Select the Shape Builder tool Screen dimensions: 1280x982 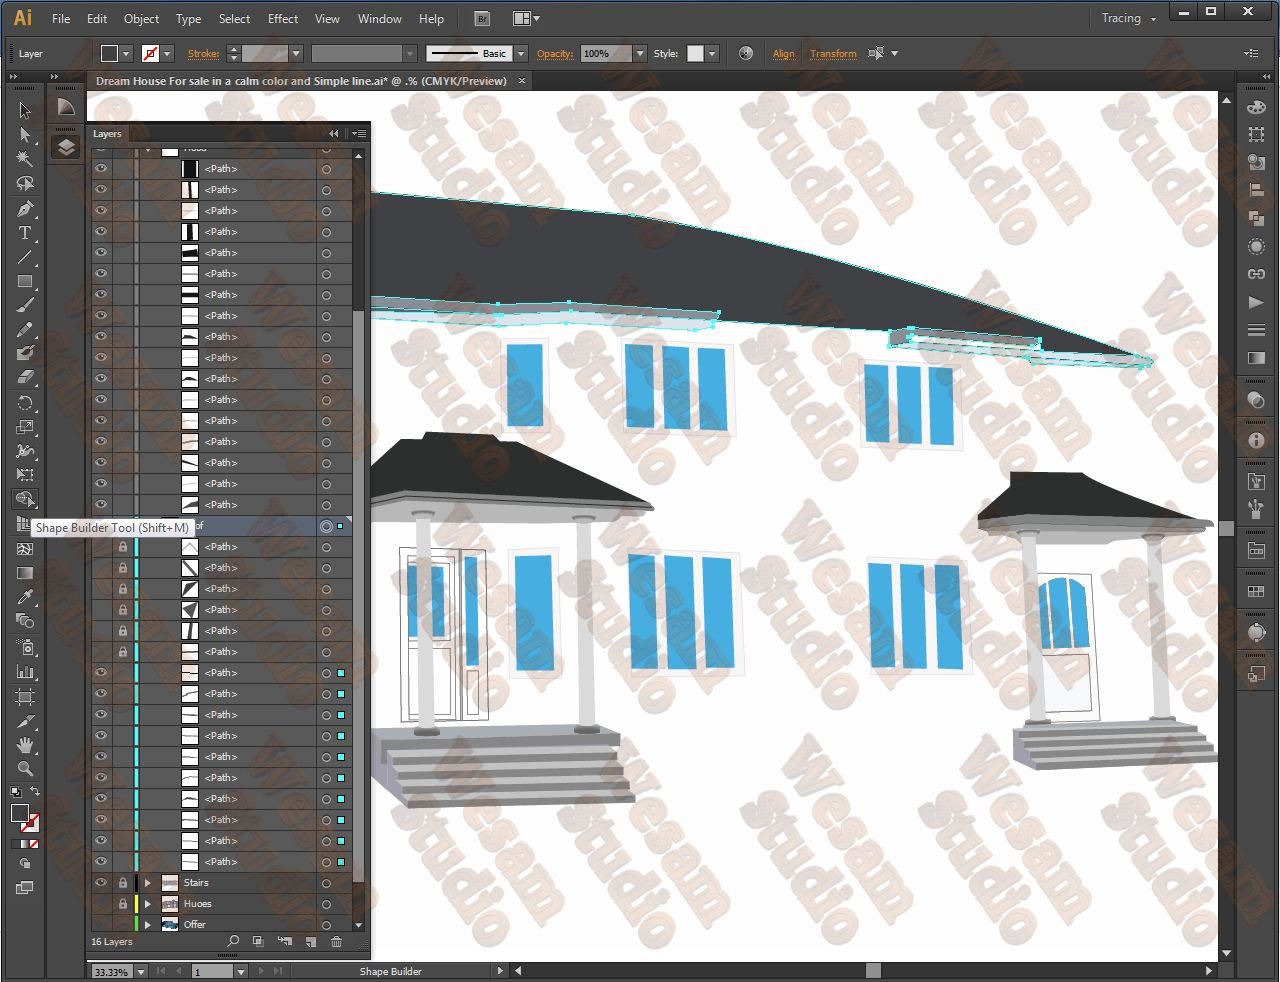click(25, 499)
